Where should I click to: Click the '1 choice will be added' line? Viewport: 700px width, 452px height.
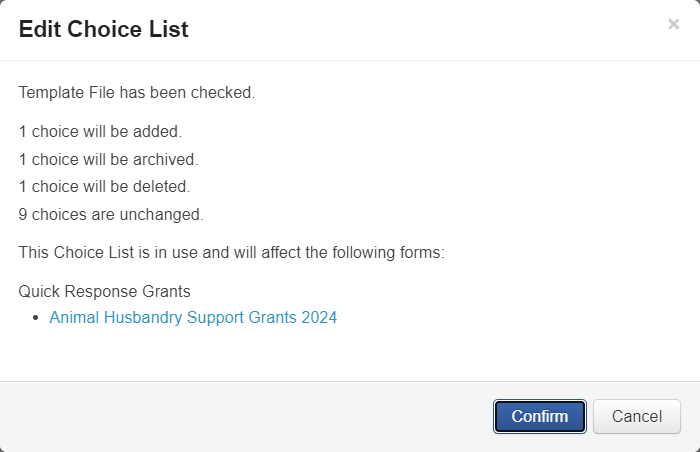(x=100, y=131)
